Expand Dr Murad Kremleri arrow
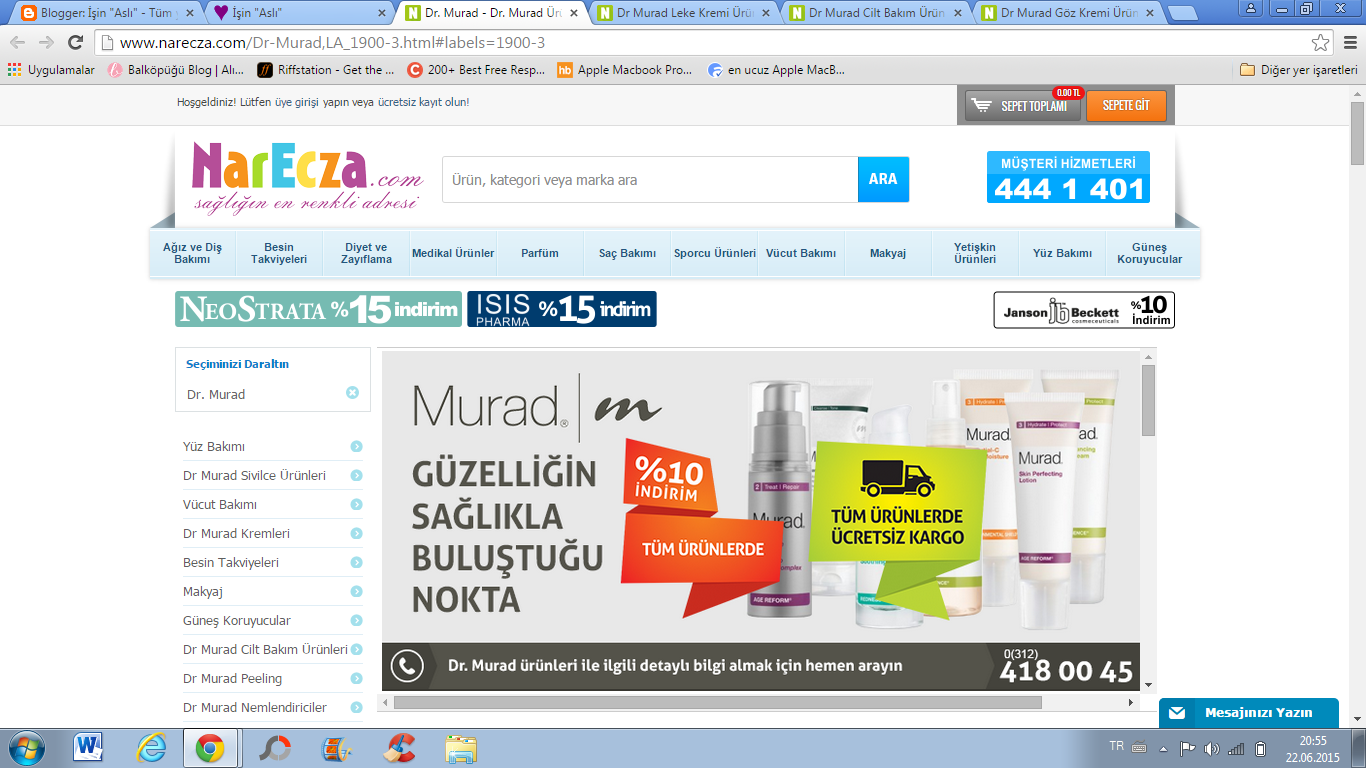1368x768 pixels. (x=356, y=534)
